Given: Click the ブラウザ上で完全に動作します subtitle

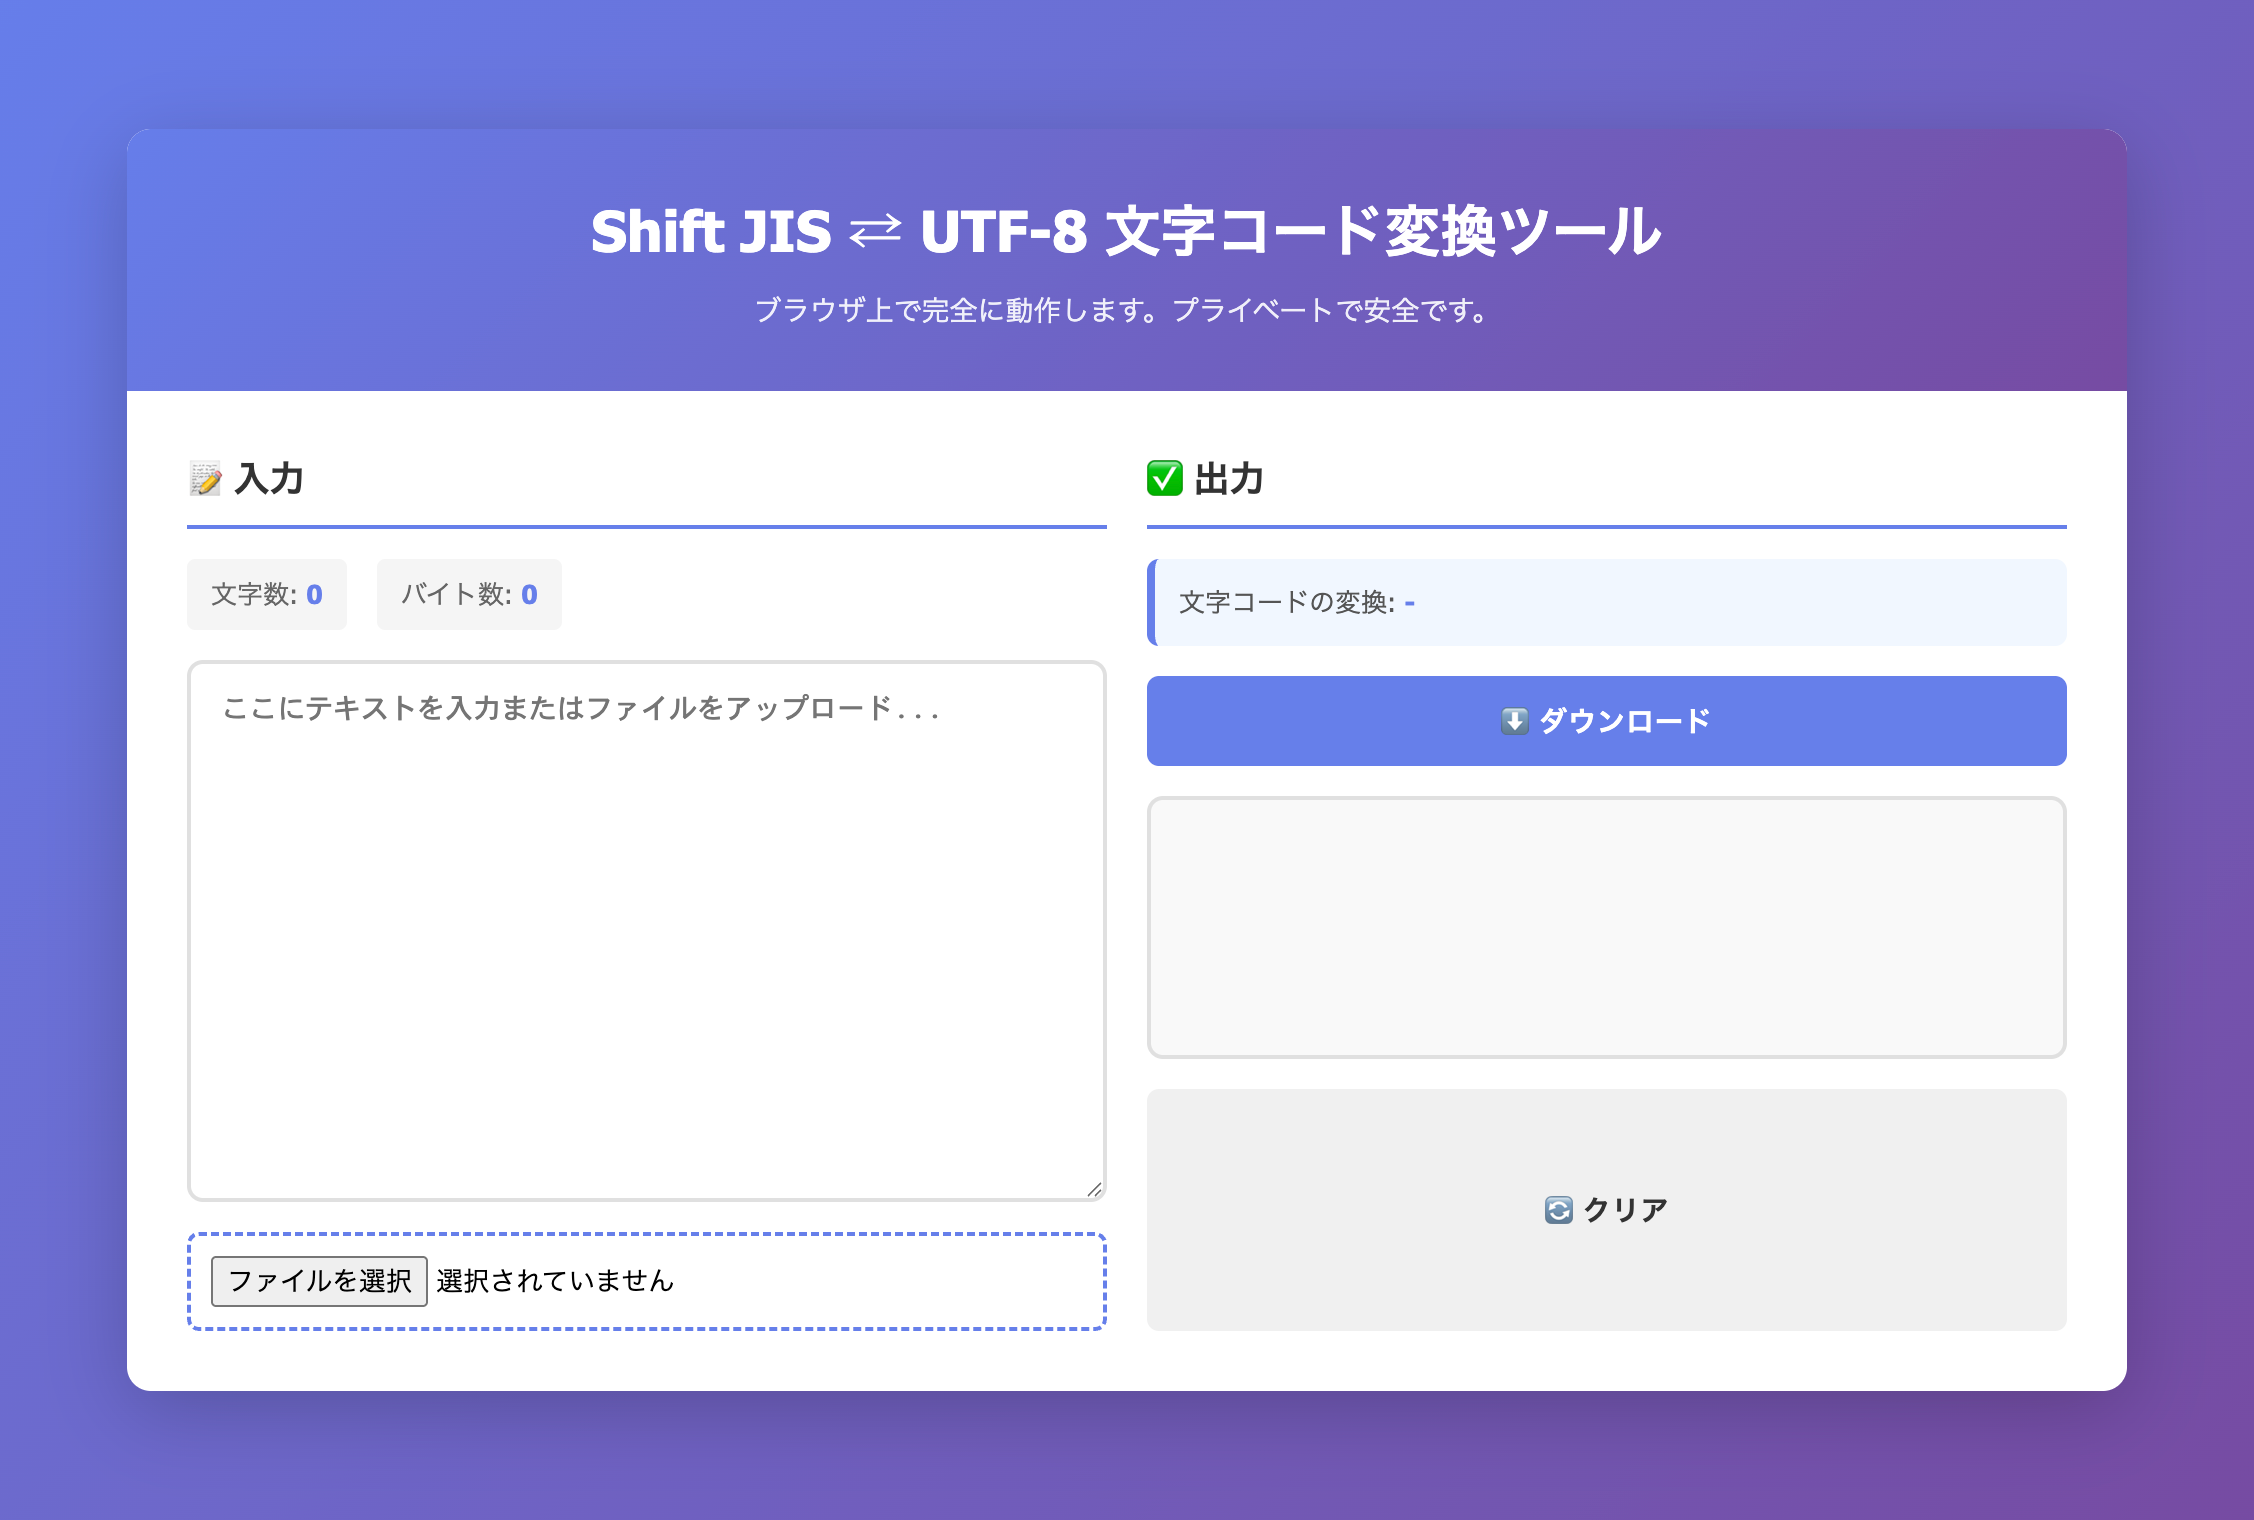Looking at the screenshot, I should click(x=1124, y=311).
